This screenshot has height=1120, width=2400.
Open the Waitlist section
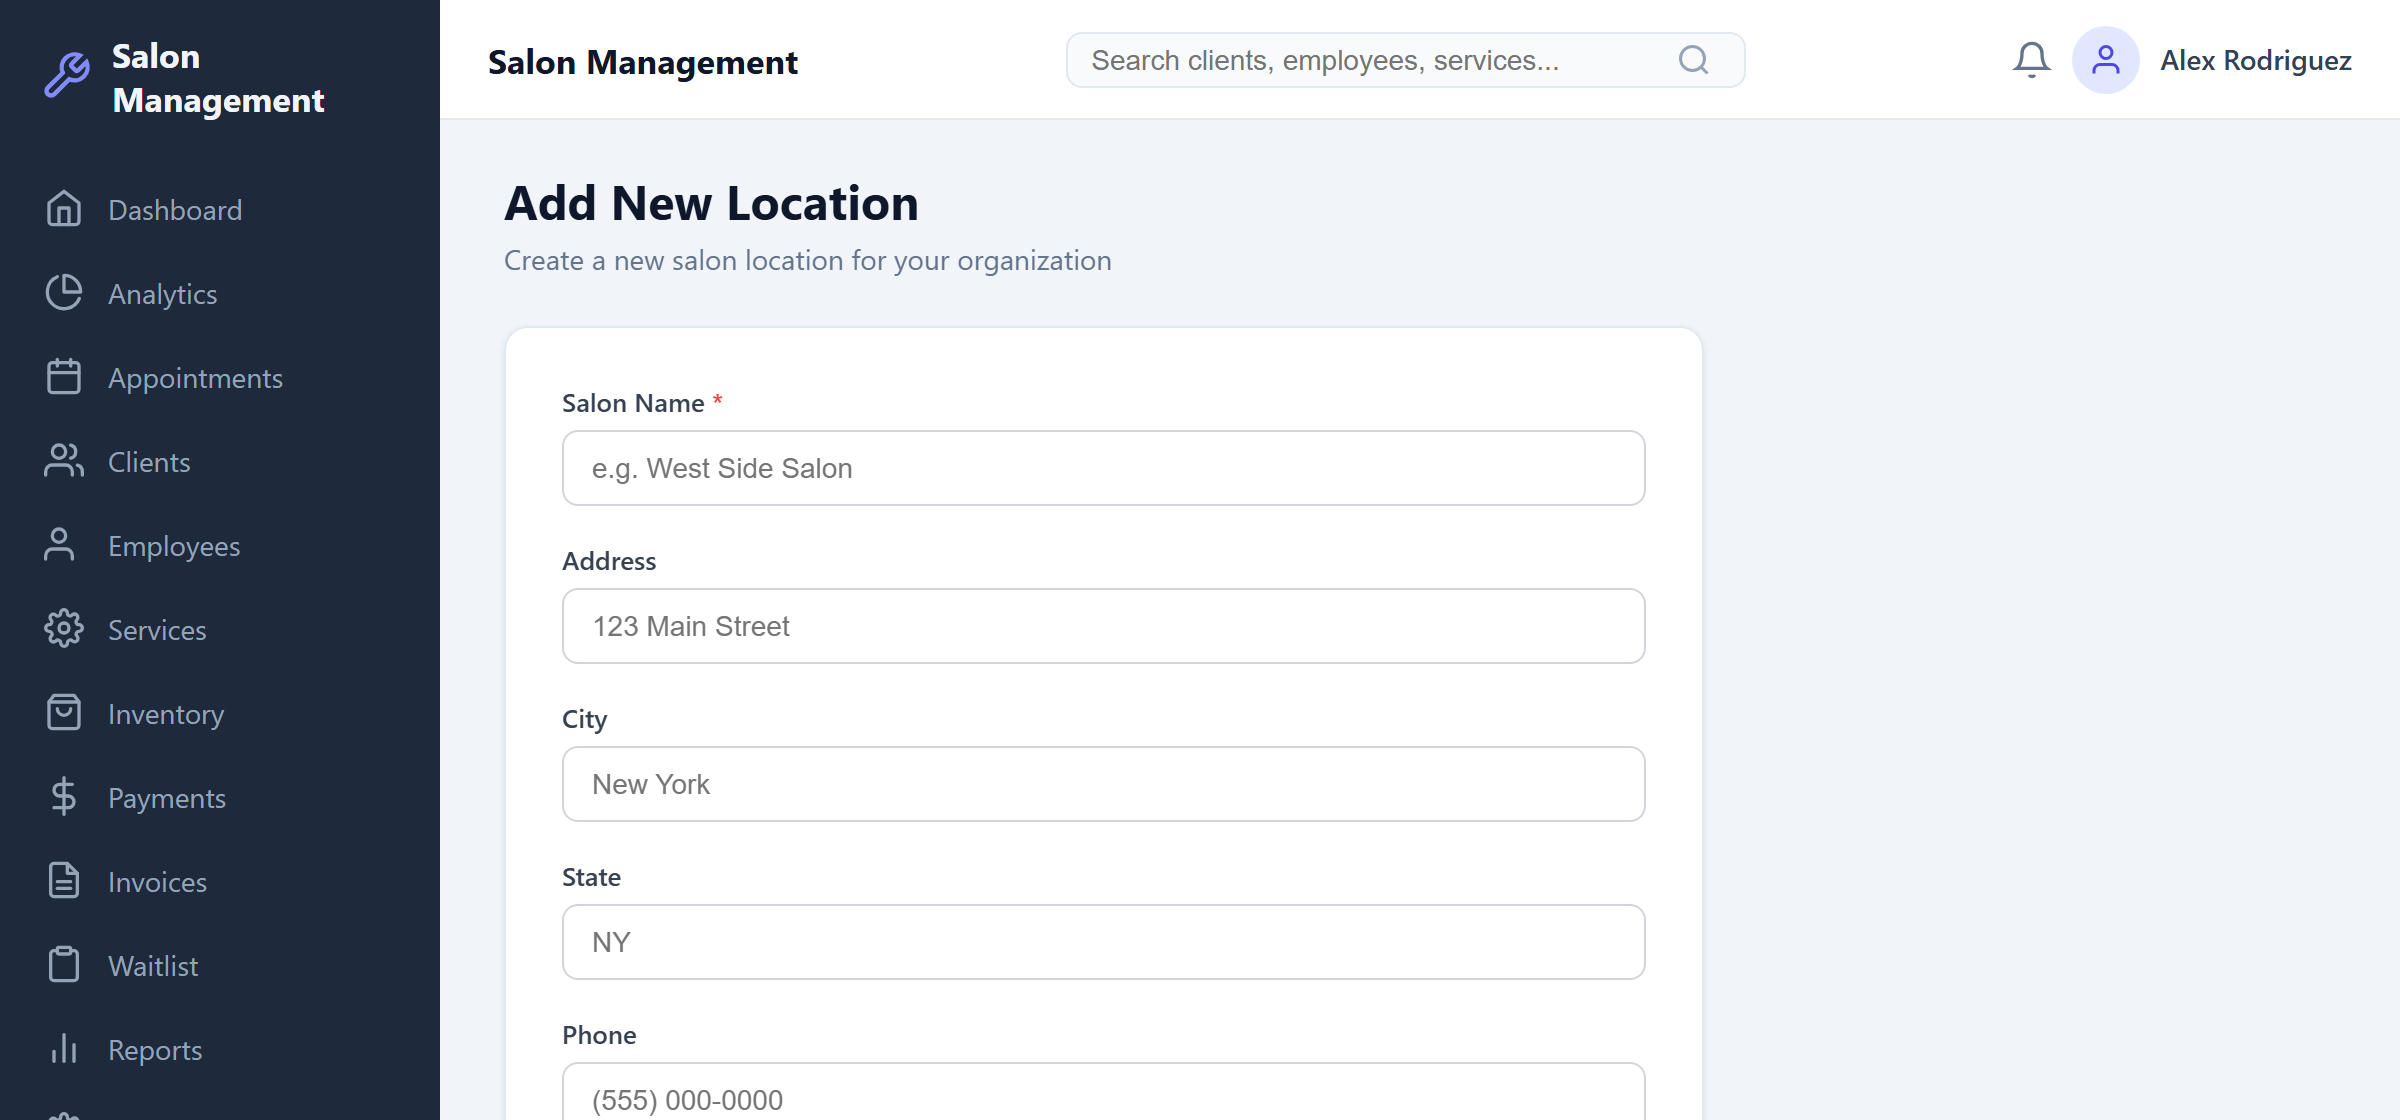click(153, 965)
